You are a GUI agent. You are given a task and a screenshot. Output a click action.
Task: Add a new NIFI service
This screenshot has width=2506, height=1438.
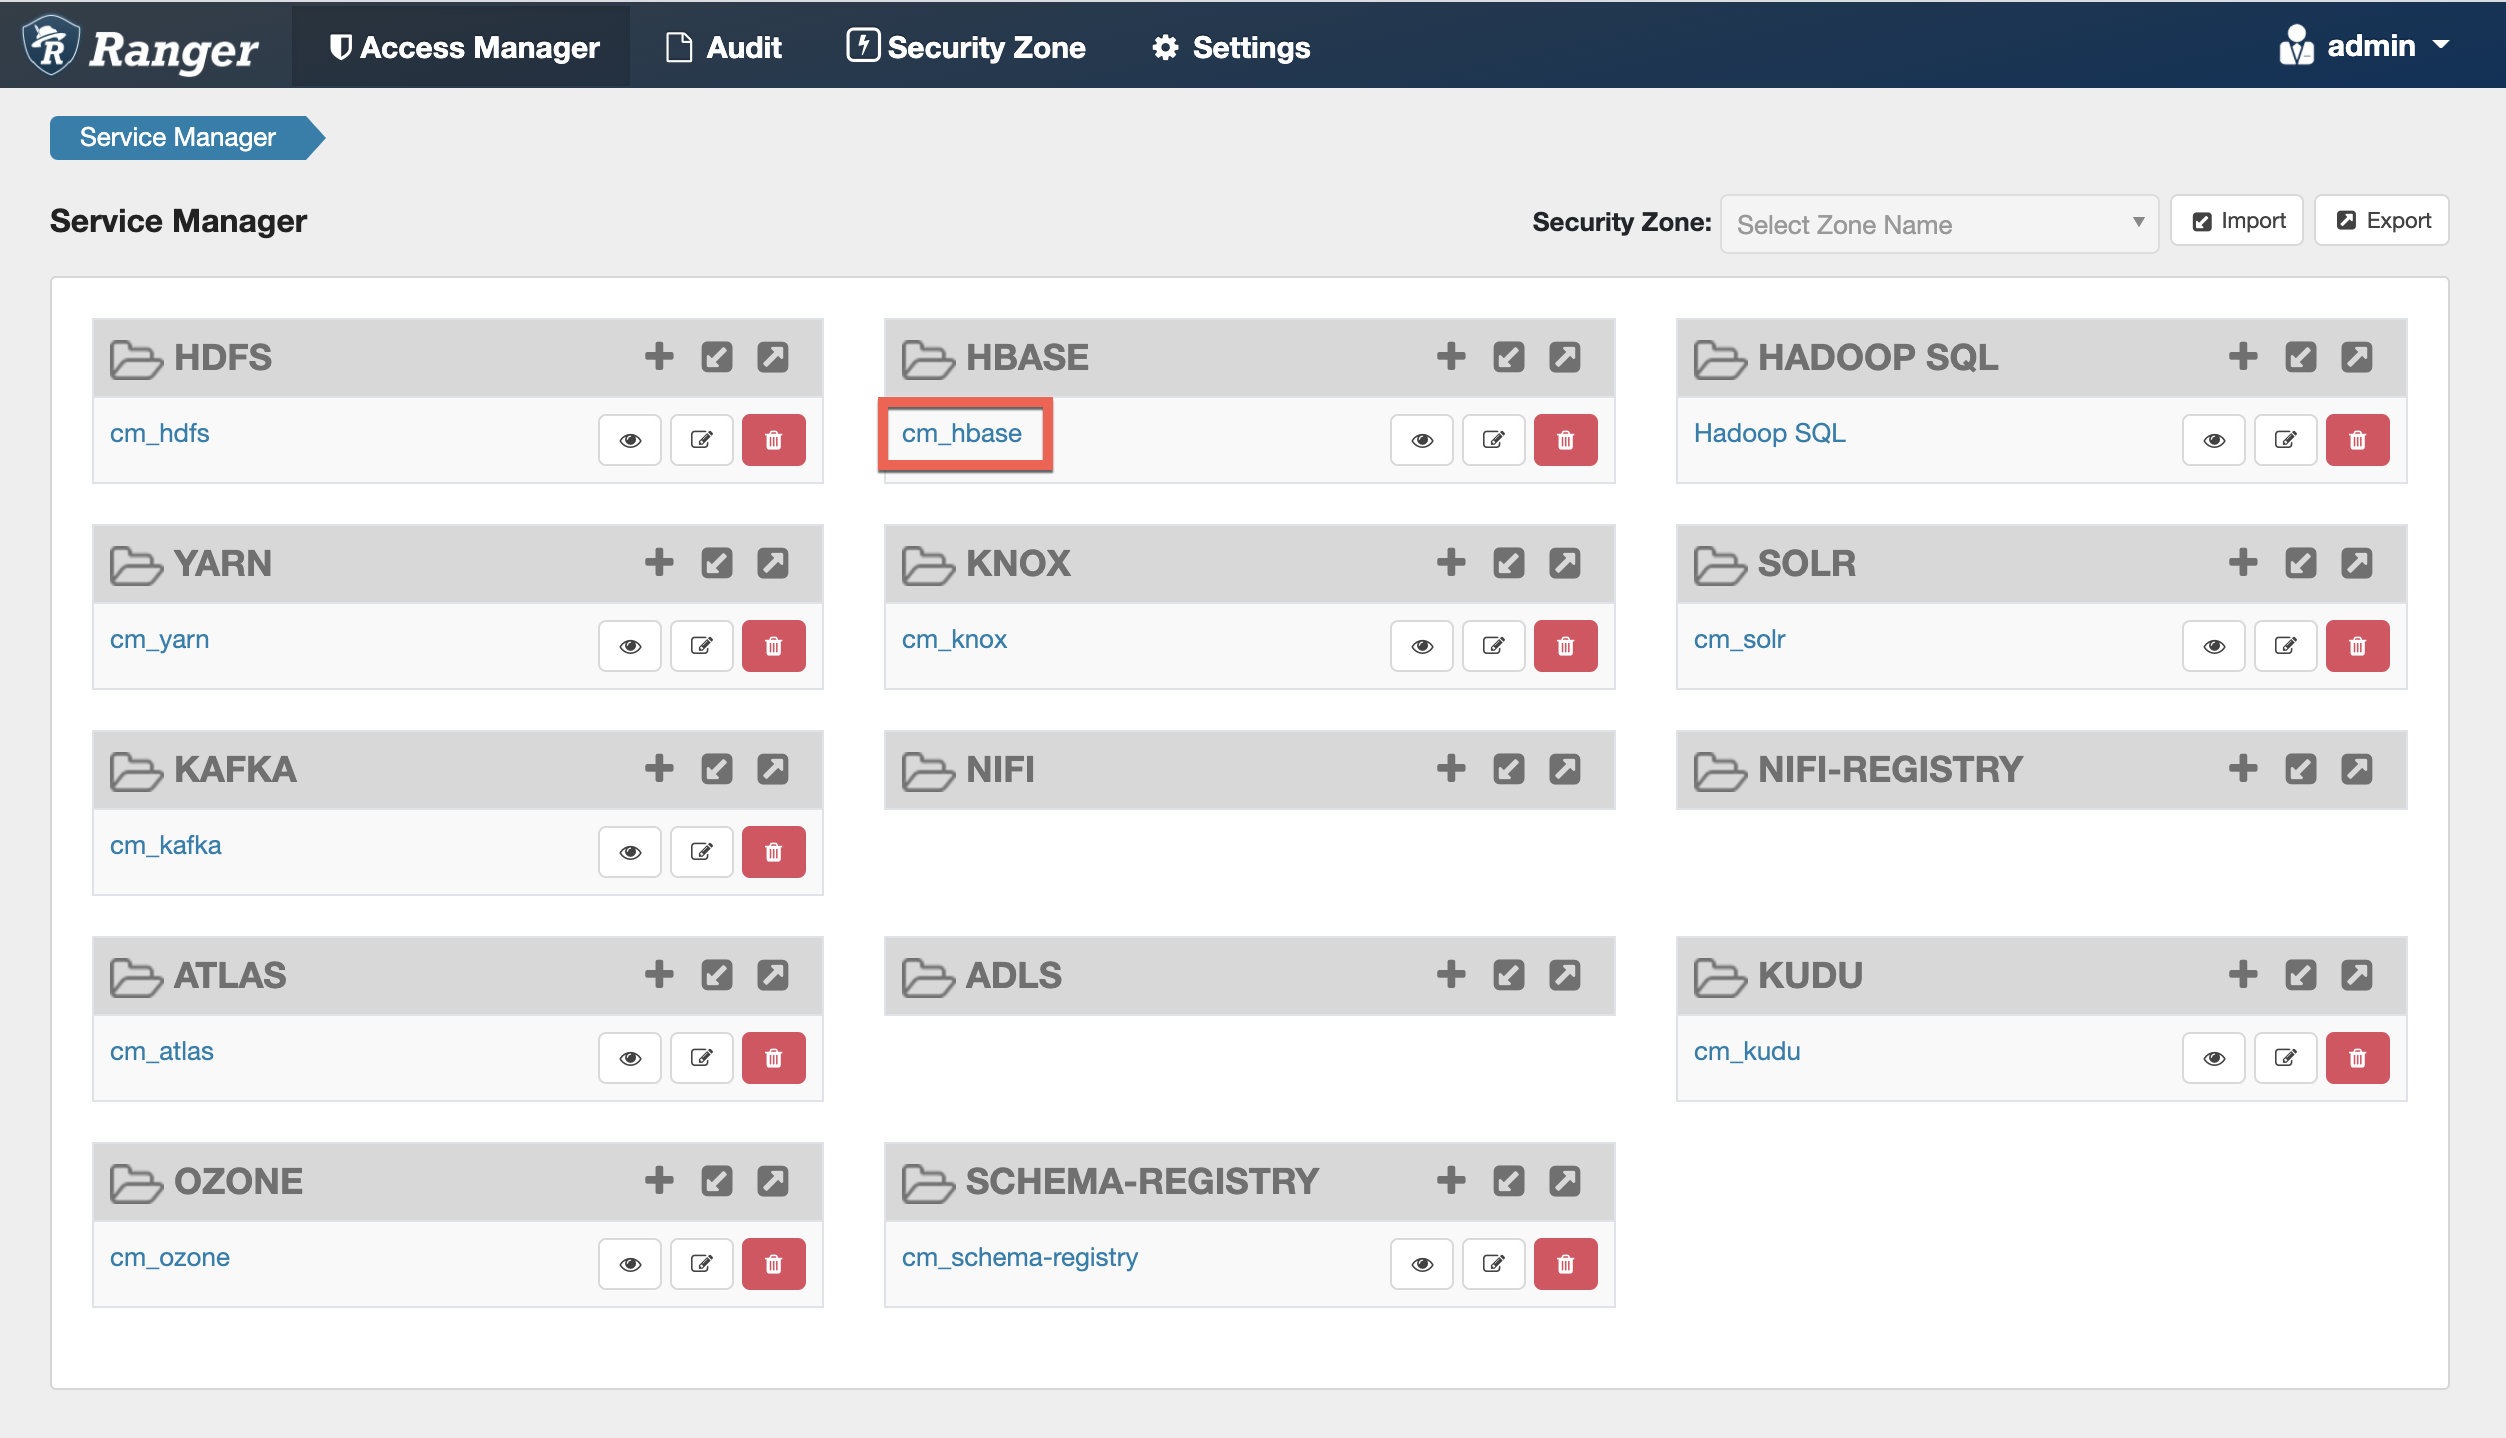click(1451, 769)
